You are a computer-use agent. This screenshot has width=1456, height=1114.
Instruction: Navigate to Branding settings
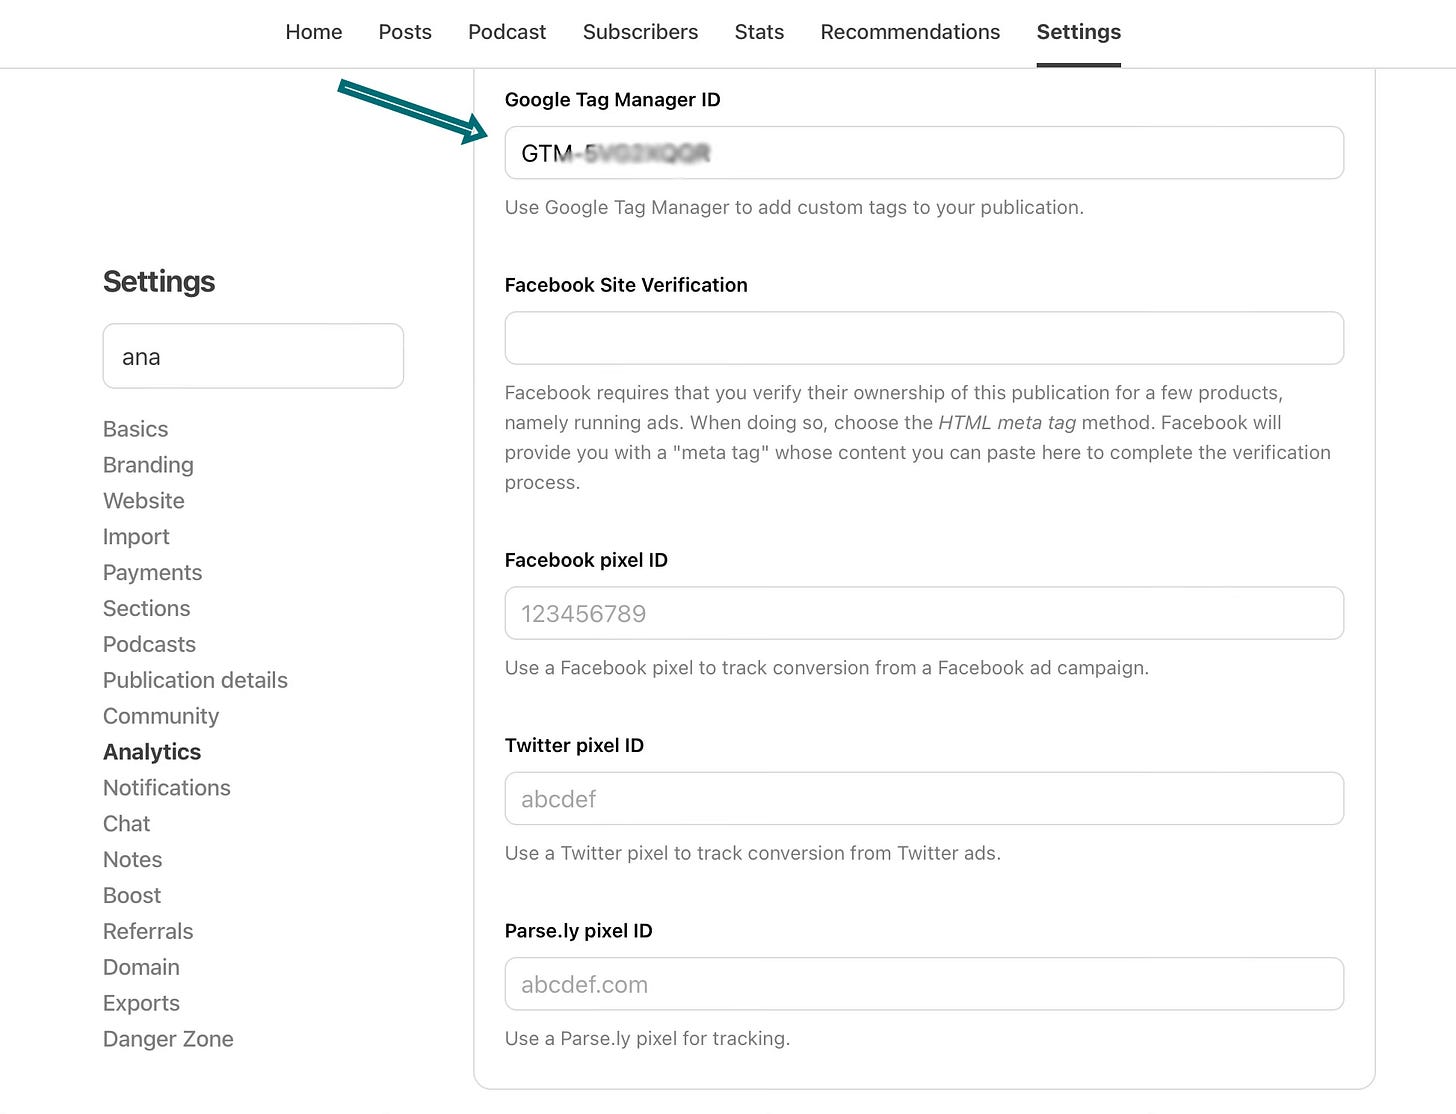click(147, 465)
